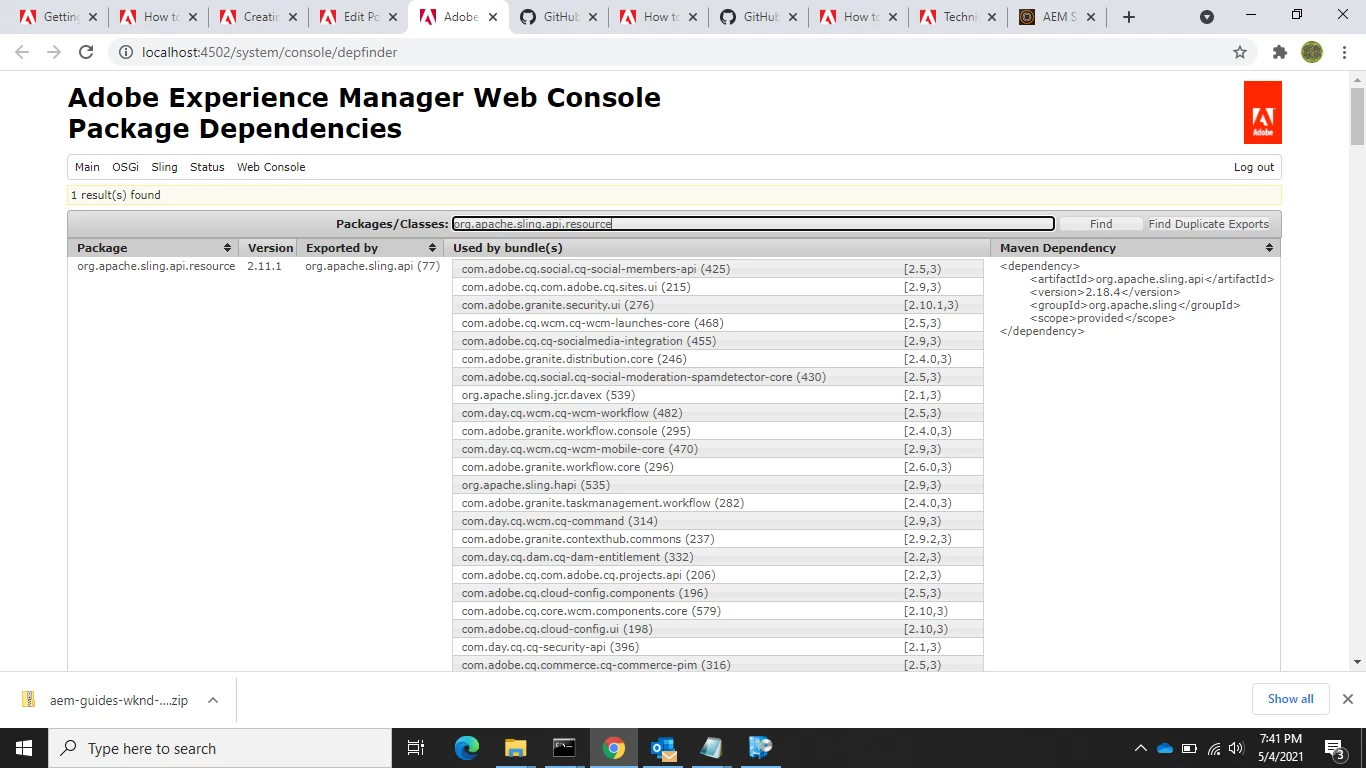Show hidden system tray icons
Viewport: 1366px width, 768px height.
pyautogui.click(x=1140, y=748)
